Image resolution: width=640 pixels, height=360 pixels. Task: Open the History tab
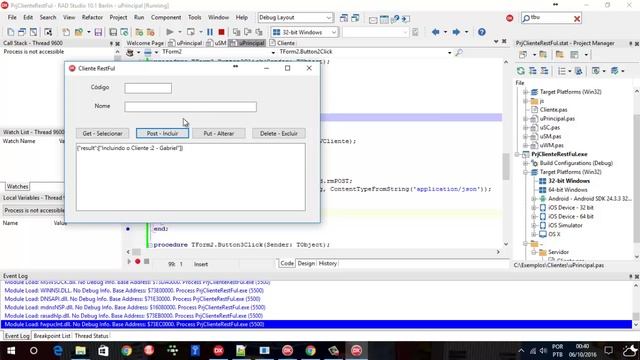(x=327, y=264)
